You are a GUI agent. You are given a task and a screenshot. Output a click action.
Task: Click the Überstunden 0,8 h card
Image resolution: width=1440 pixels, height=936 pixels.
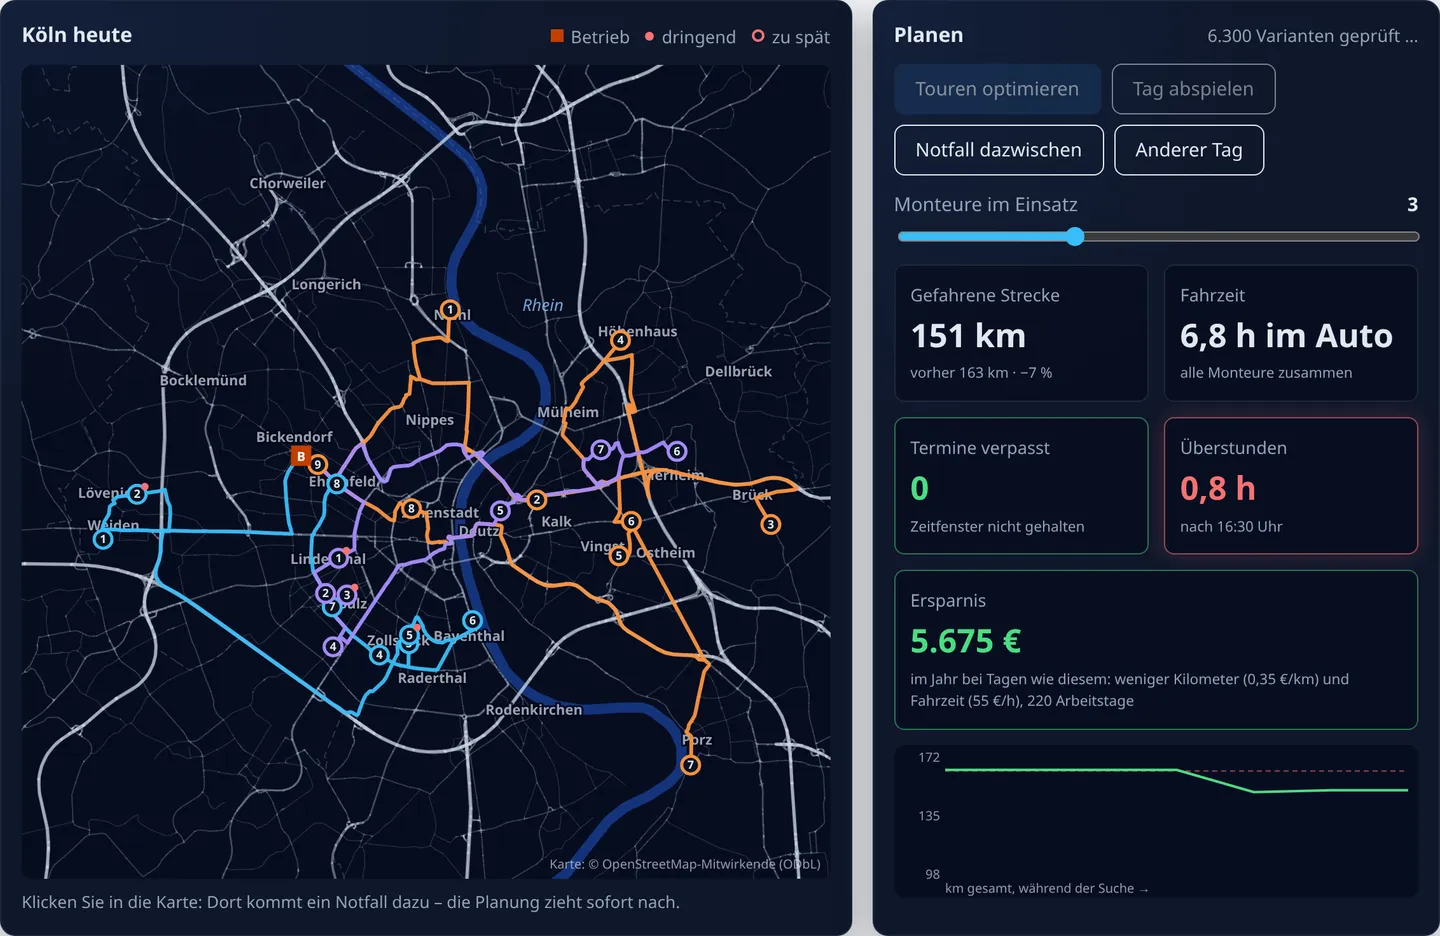click(x=1291, y=486)
